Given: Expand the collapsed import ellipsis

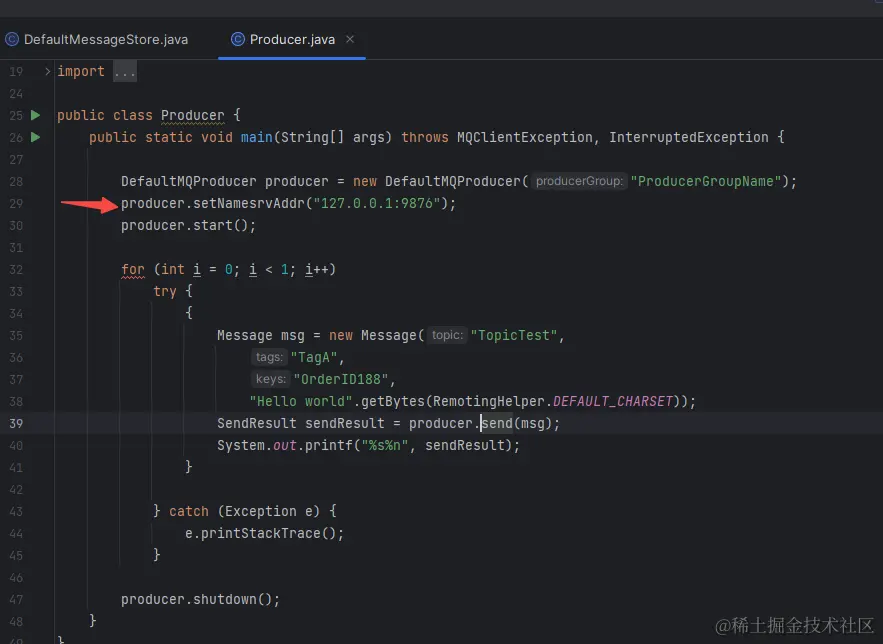Looking at the screenshot, I should click(125, 71).
